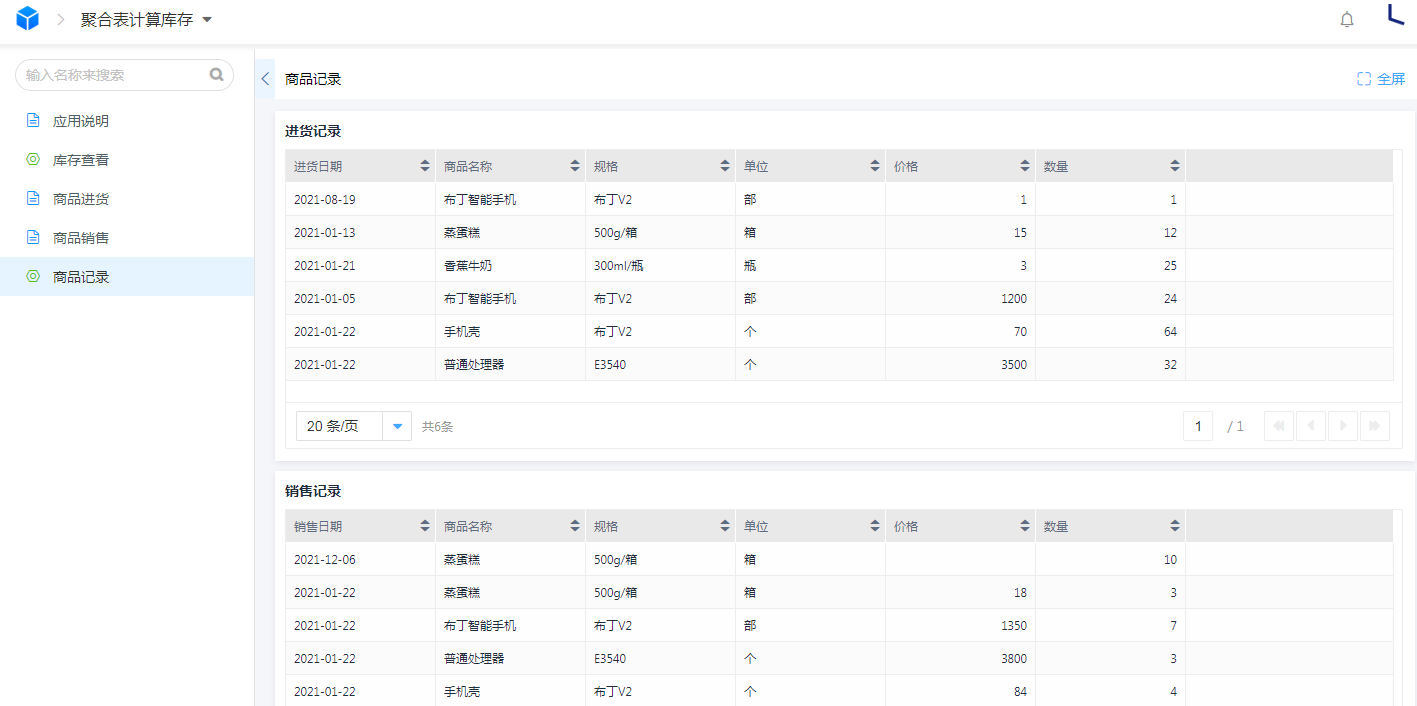
Task: Click the fullscreen 全屏 button
Action: [x=1381, y=79]
